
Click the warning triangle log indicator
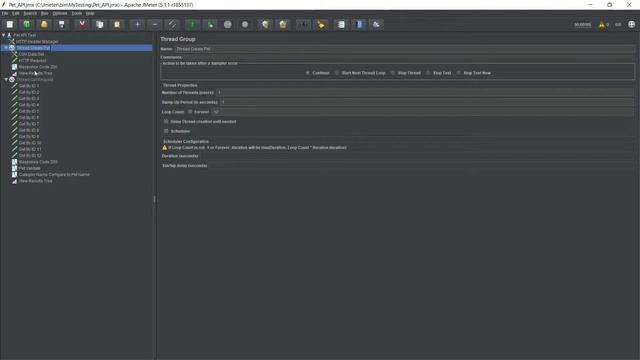601,24
